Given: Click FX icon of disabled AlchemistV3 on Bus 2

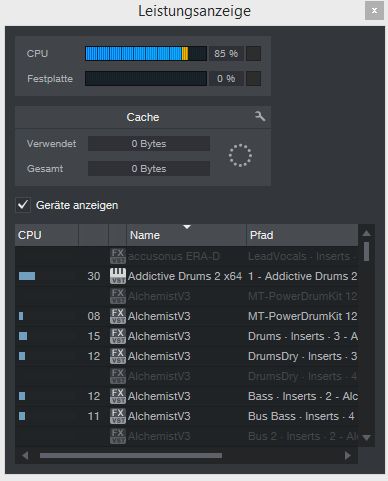Looking at the screenshot, I should pos(118,436).
